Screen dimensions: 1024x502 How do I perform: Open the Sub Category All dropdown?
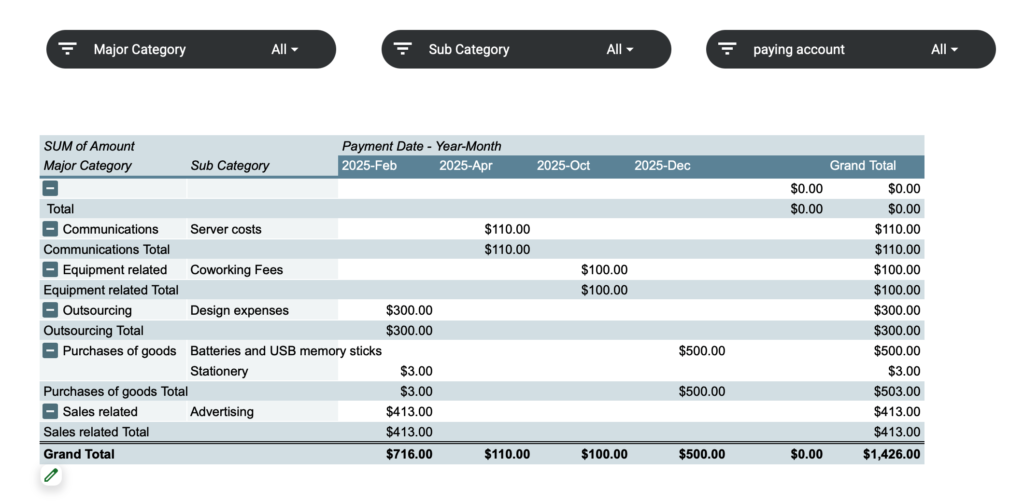(620, 50)
